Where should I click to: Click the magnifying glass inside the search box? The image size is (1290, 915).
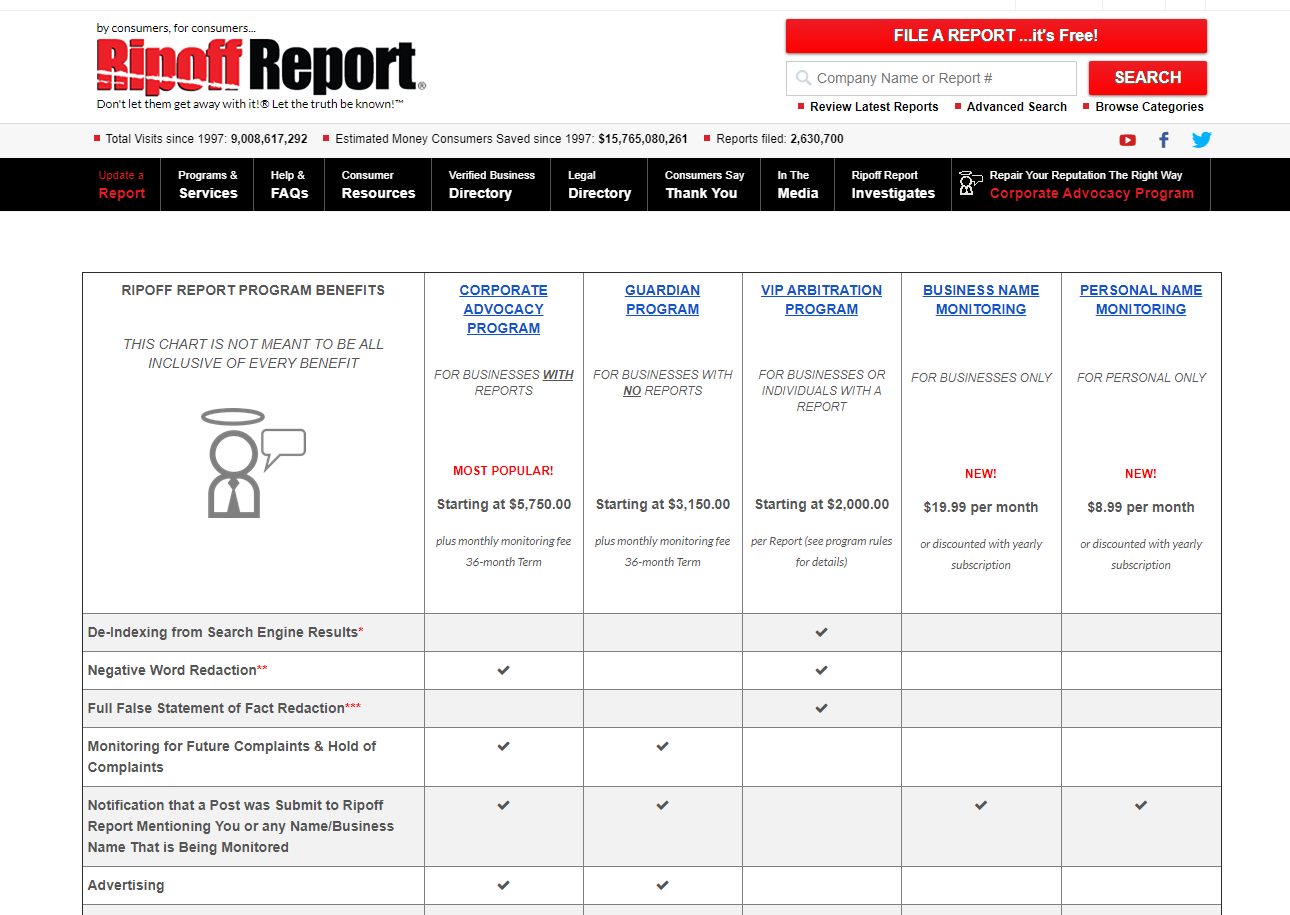click(x=802, y=77)
